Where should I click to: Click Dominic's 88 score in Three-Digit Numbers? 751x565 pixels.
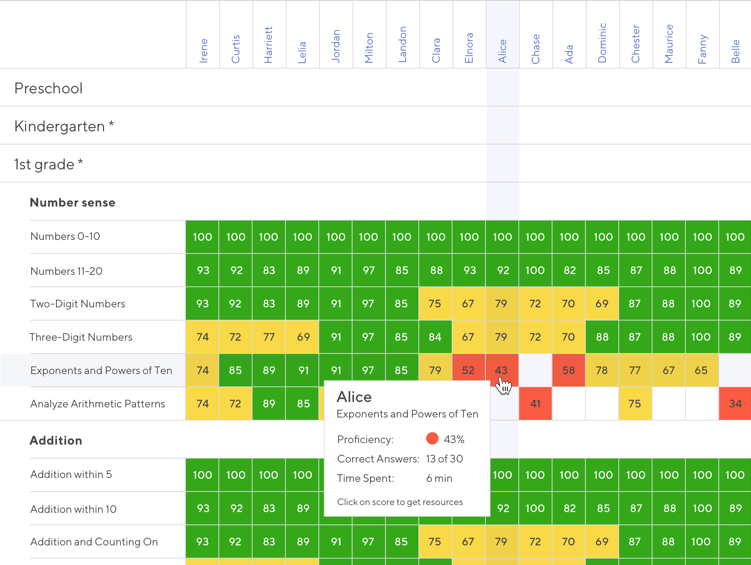tap(602, 337)
